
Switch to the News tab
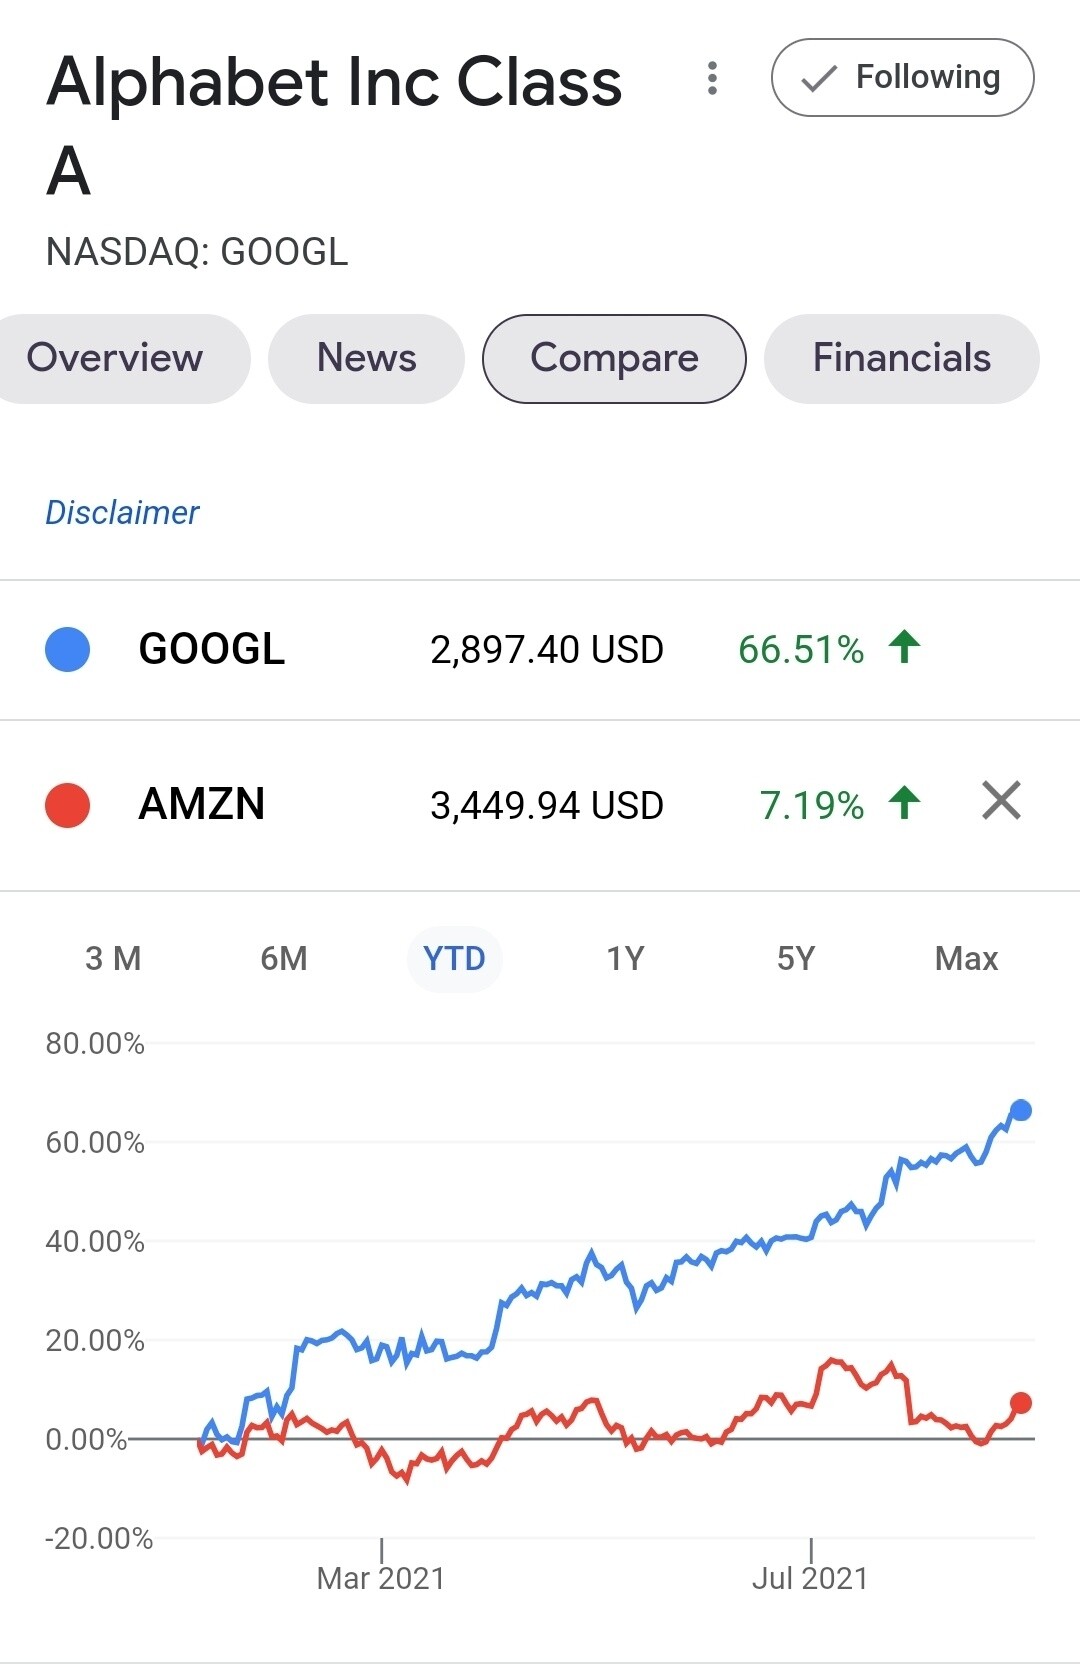pos(366,358)
